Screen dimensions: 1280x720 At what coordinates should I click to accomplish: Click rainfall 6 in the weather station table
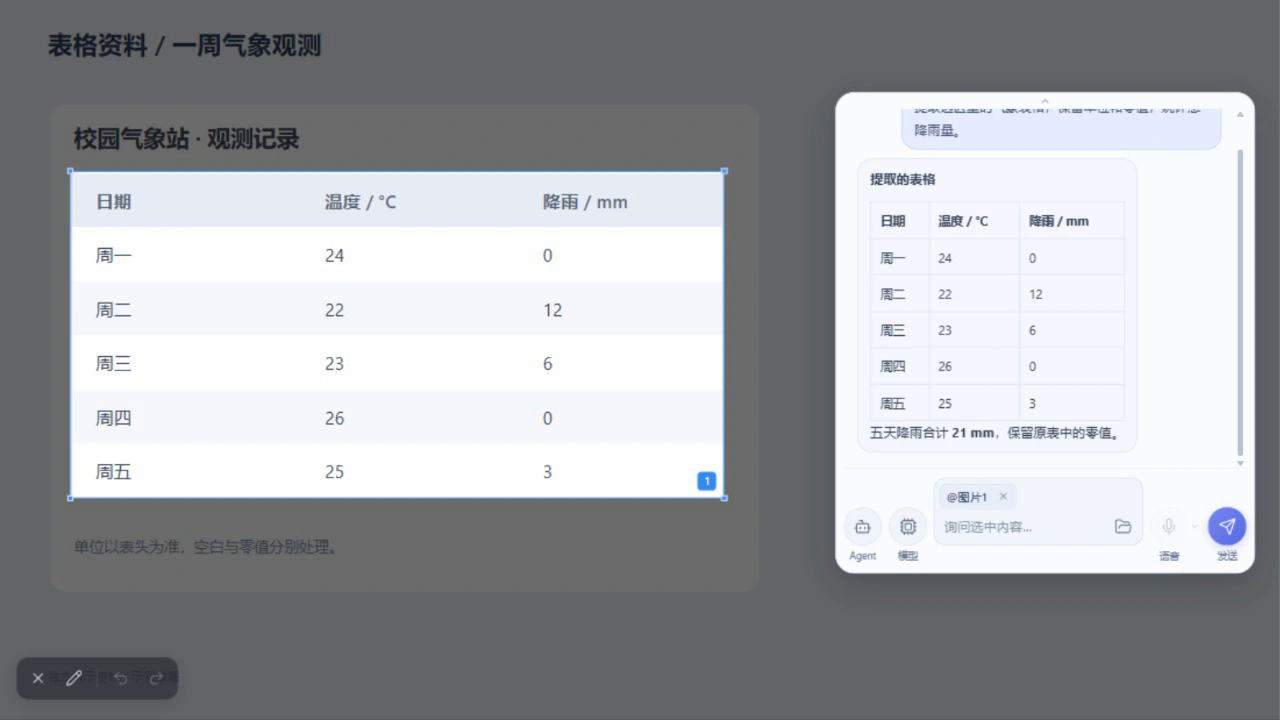point(547,364)
